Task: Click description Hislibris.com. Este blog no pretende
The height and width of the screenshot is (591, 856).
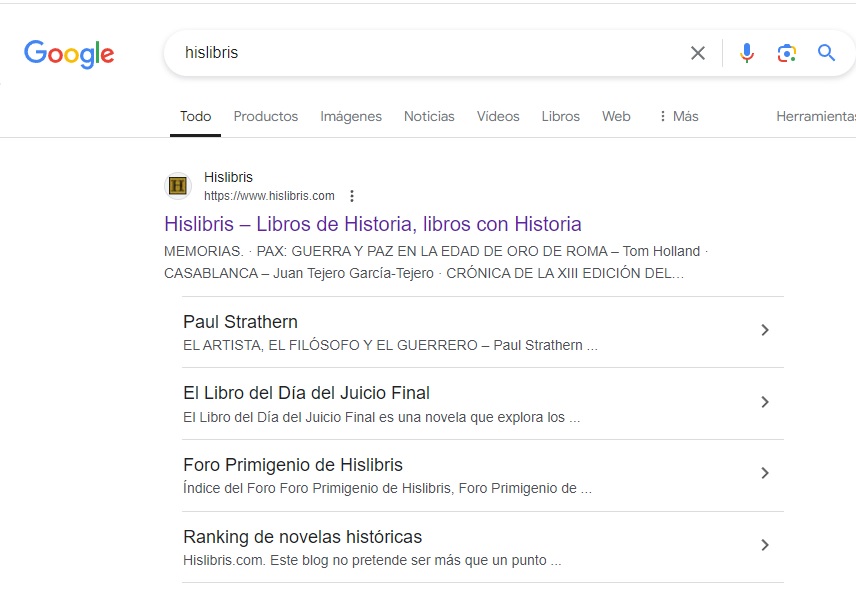Action: (x=372, y=560)
